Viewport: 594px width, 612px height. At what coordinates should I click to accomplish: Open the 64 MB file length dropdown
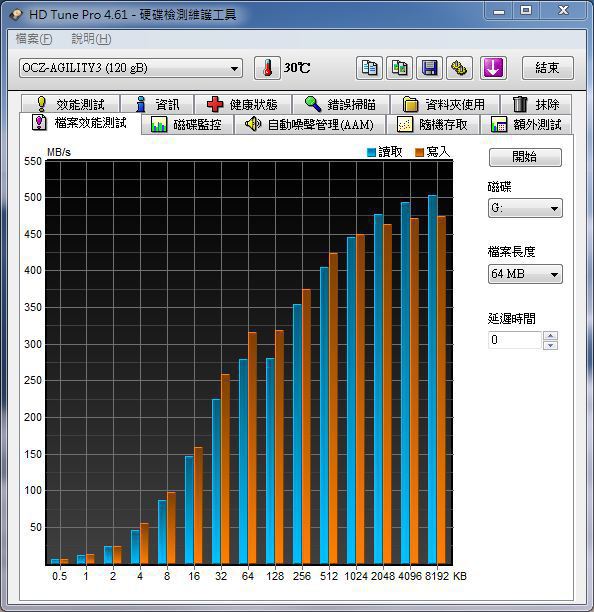pyautogui.click(x=525, y=274)
